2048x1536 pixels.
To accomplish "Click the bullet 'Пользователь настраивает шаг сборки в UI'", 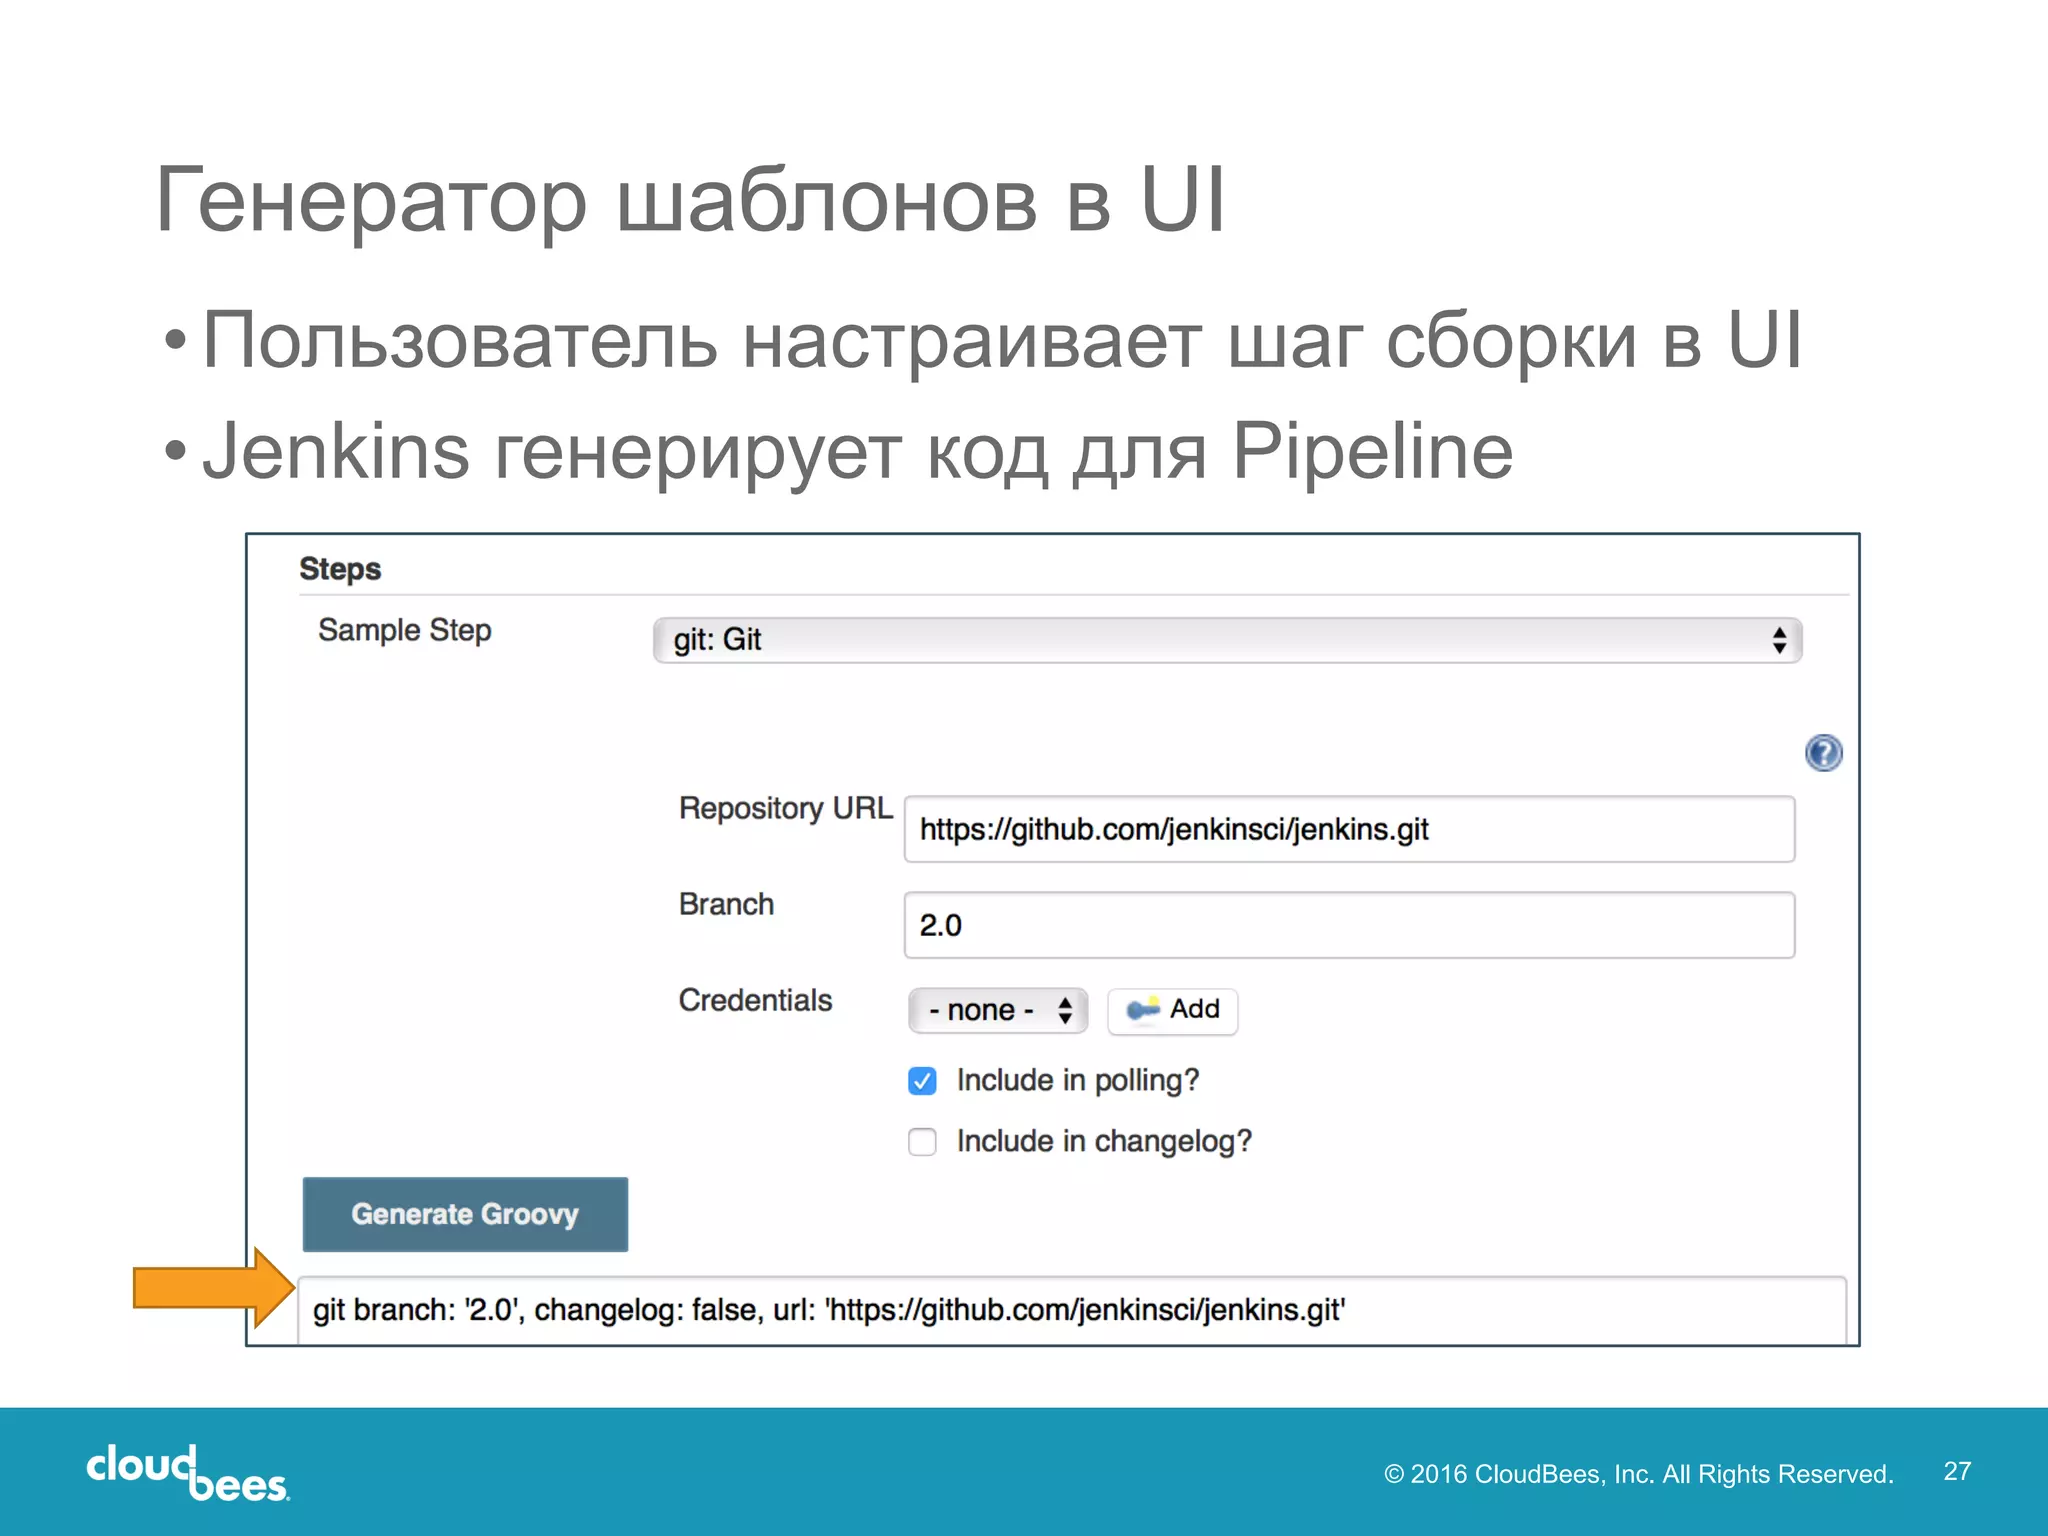I will (1002, 340).
